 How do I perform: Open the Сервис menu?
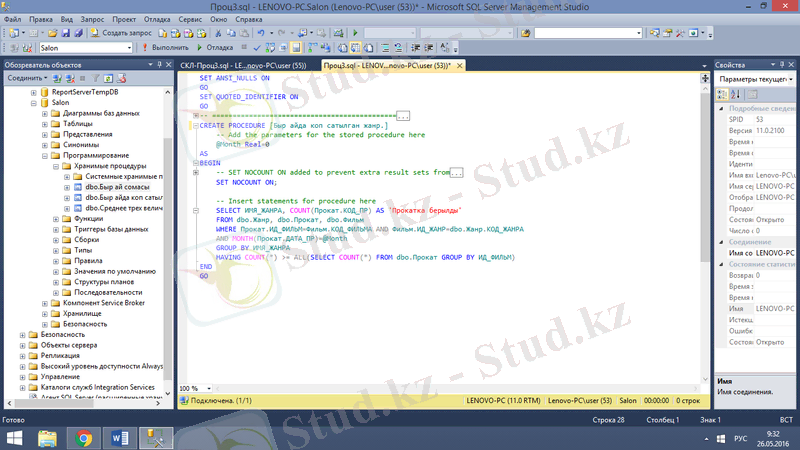pos(190,19)
